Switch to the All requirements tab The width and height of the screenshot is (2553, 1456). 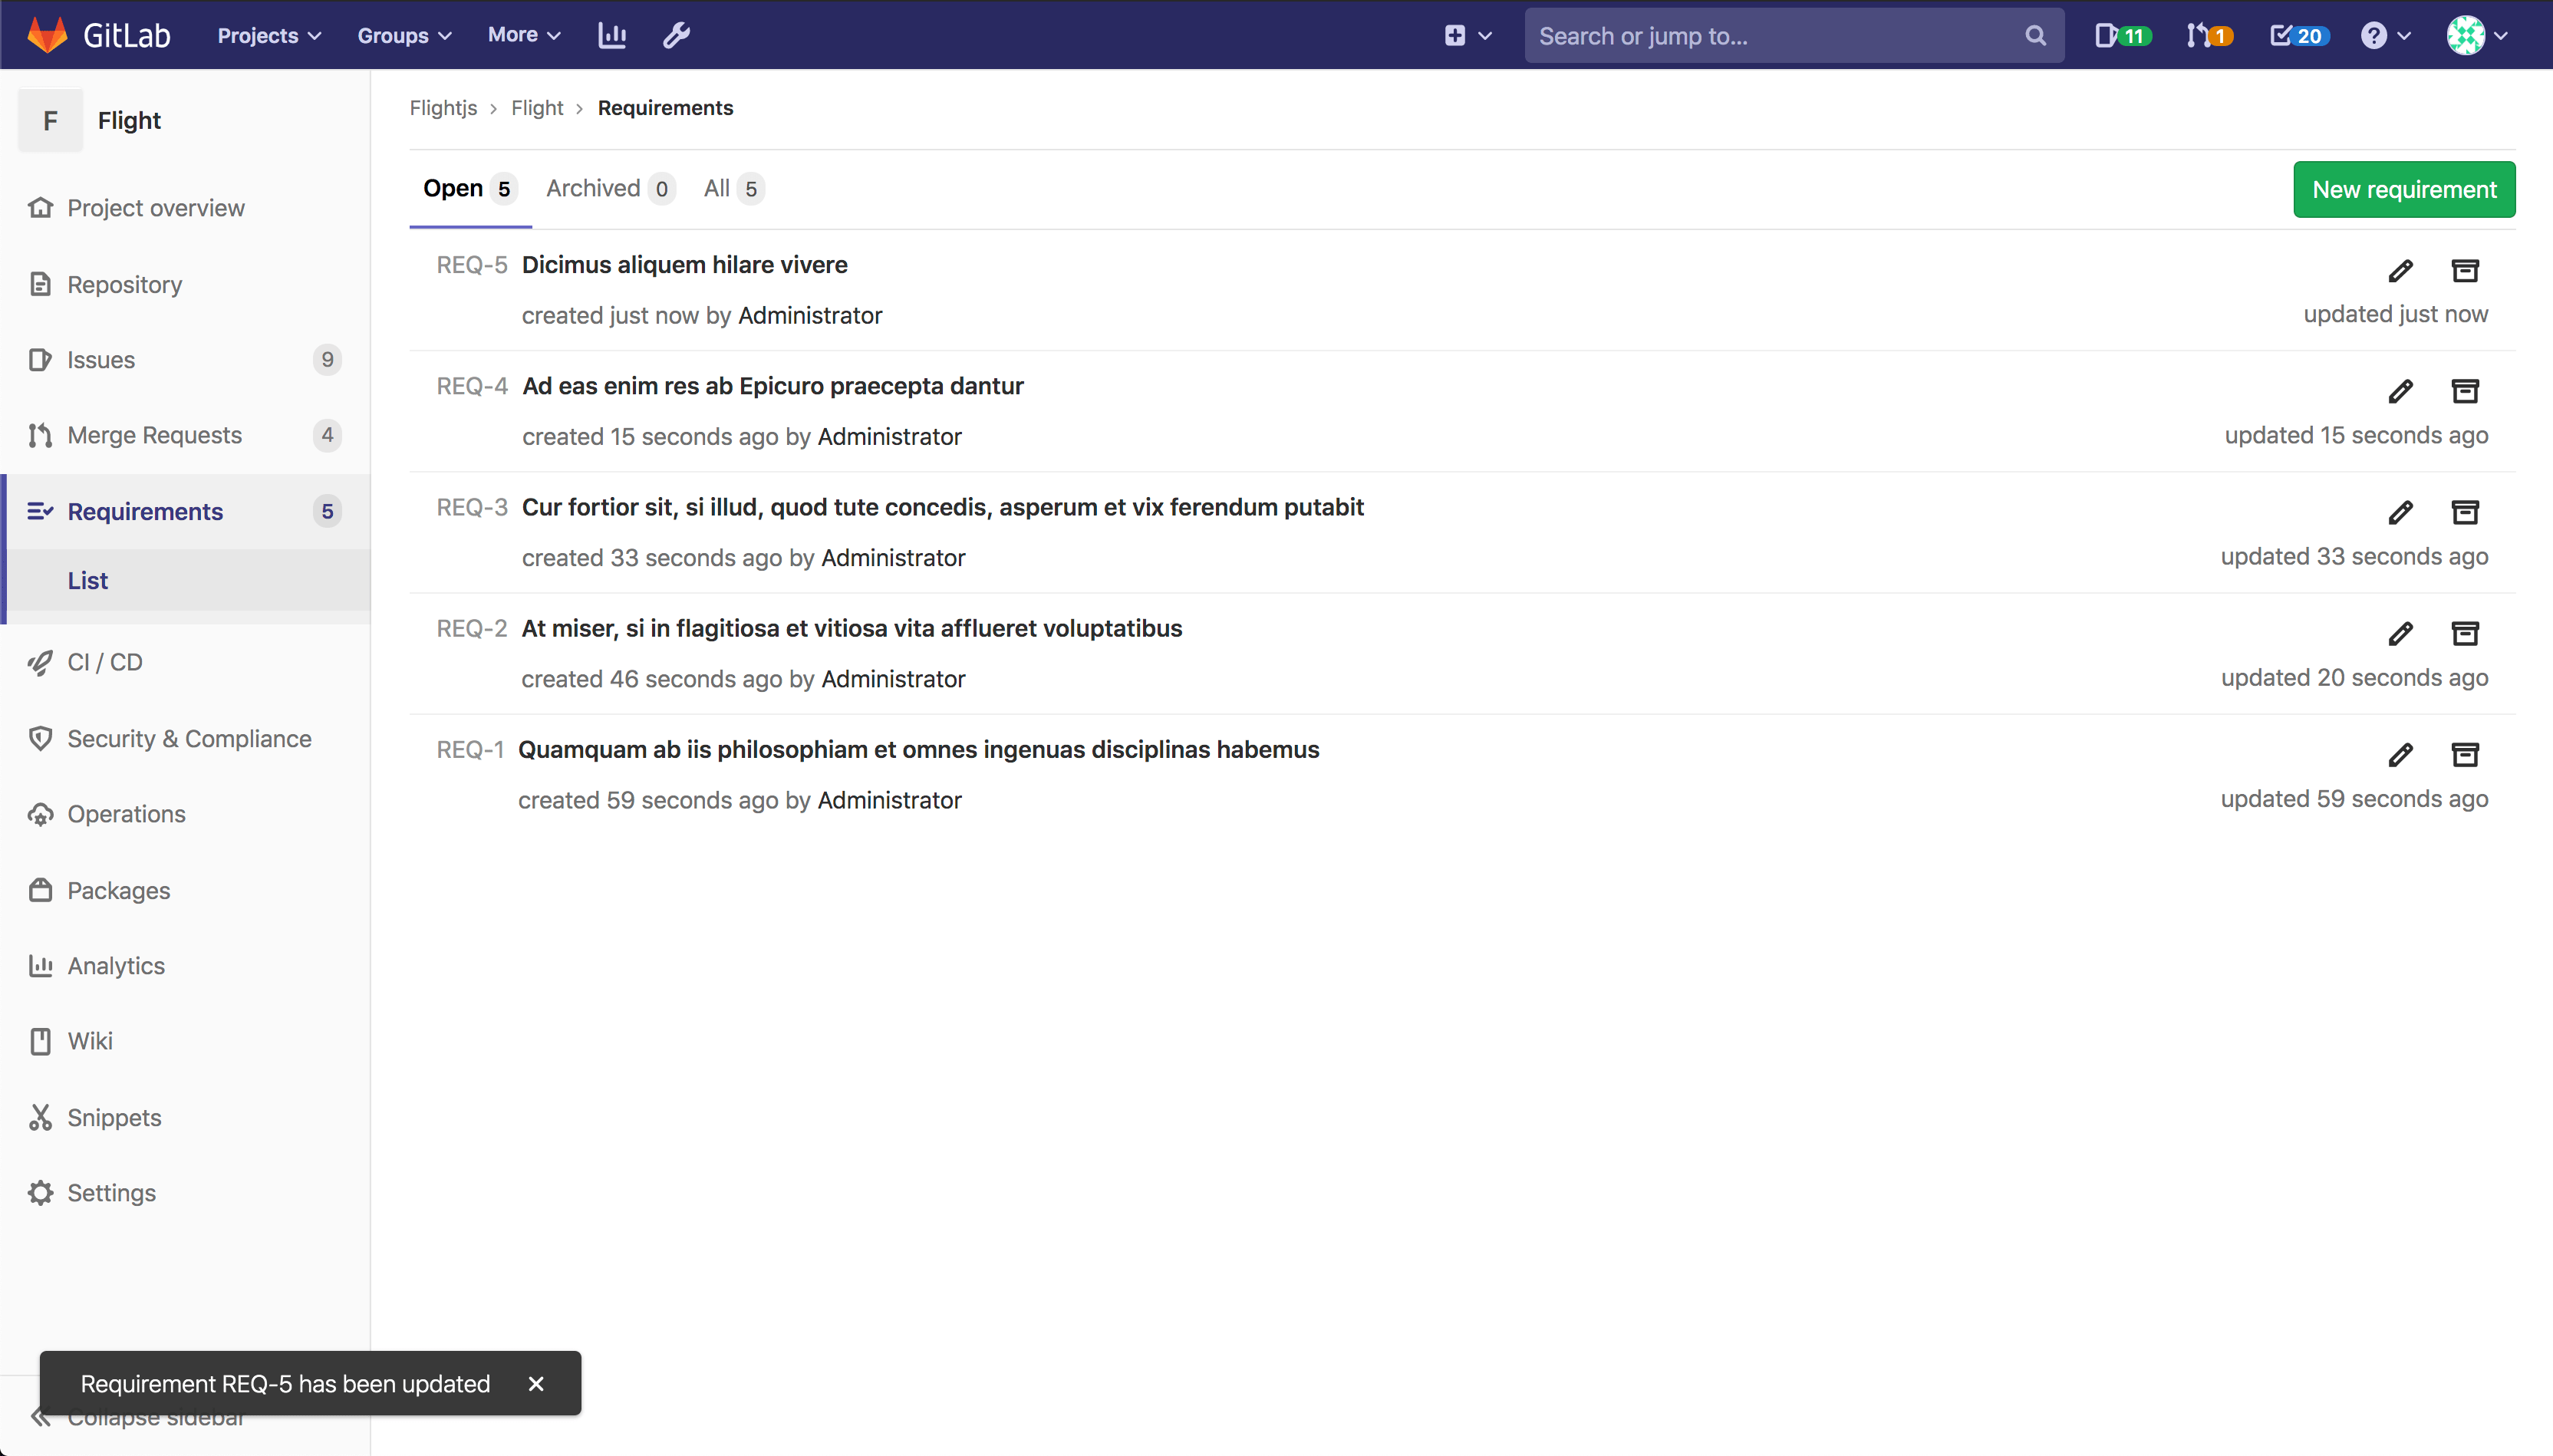(x=733, y=189)
